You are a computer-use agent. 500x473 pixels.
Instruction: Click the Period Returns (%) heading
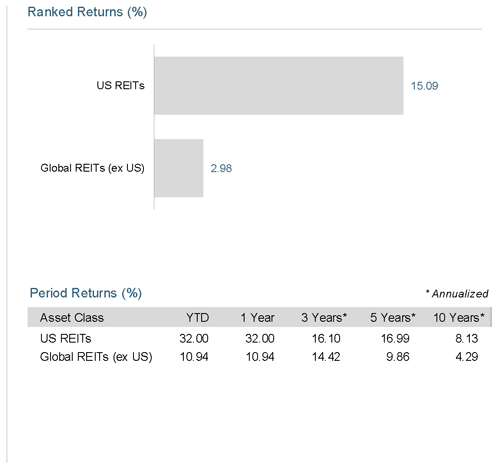86,293
